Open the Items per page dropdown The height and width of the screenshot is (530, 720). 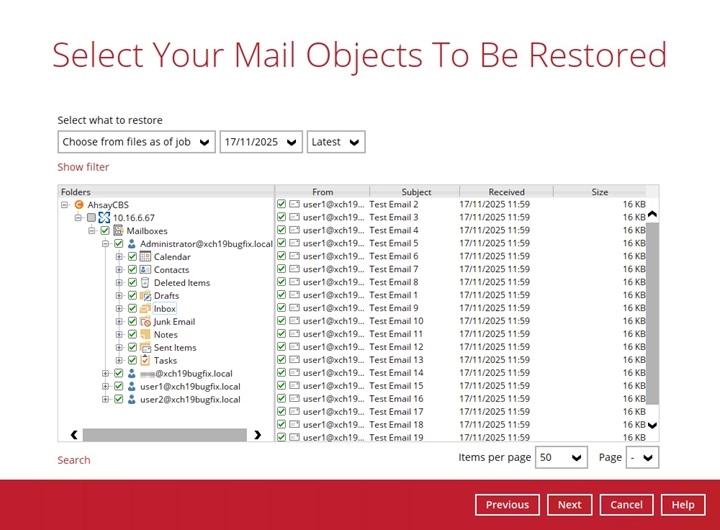click(561, 457)
